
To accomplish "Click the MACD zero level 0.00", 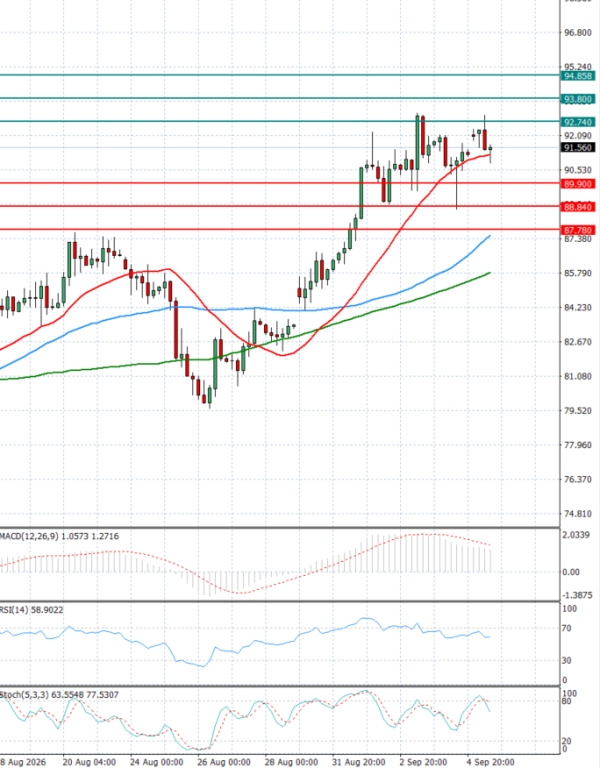I will click(571, 572).
